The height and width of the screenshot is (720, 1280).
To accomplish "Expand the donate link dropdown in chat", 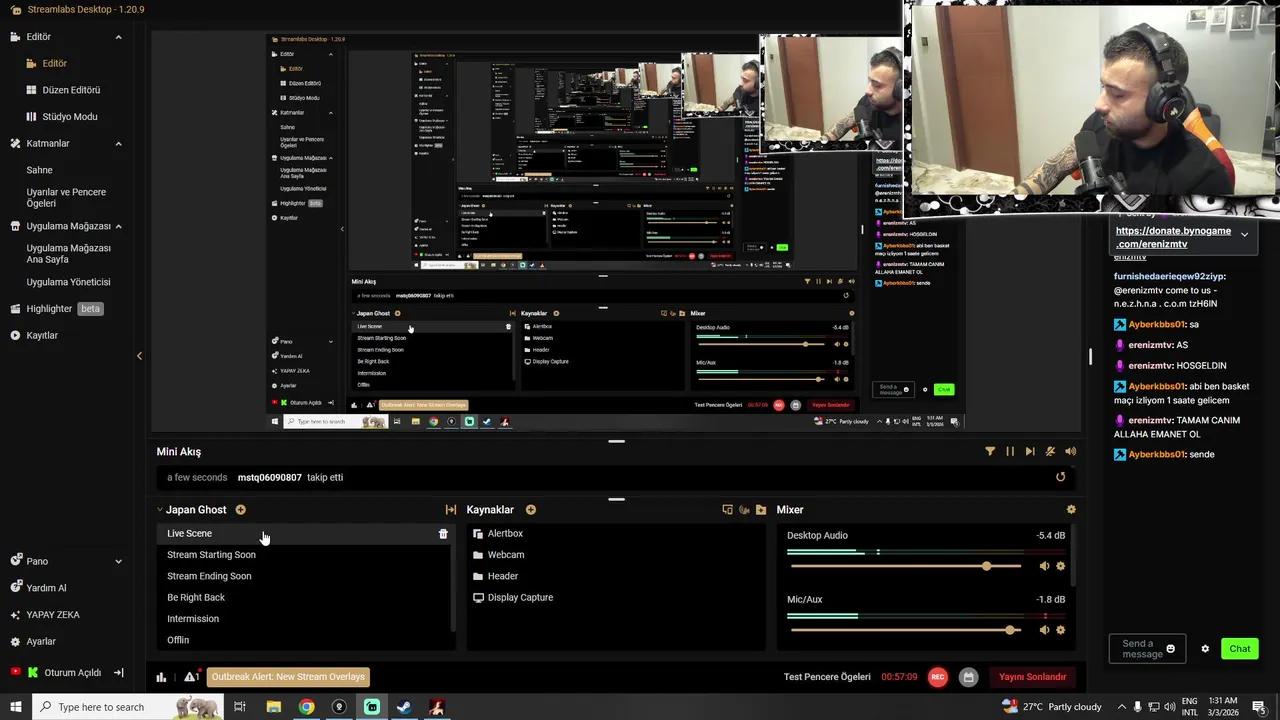I will [1244, 235].
